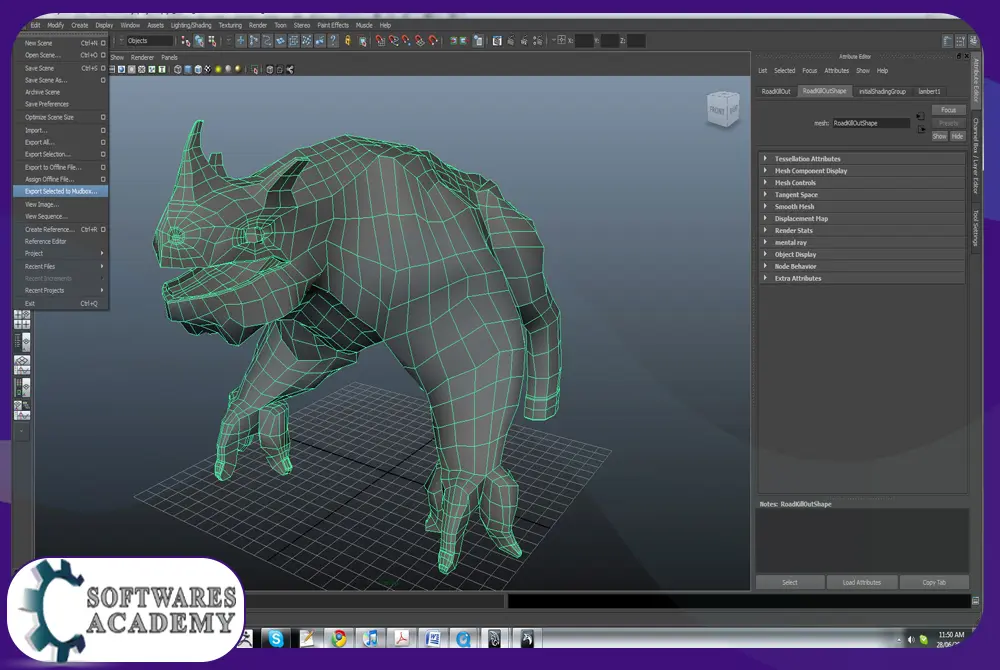Image resolution: width=1000 pixels, height=670 pixels.
Task: Click the wireframe cube shading icon
Action: coord(177,69)
